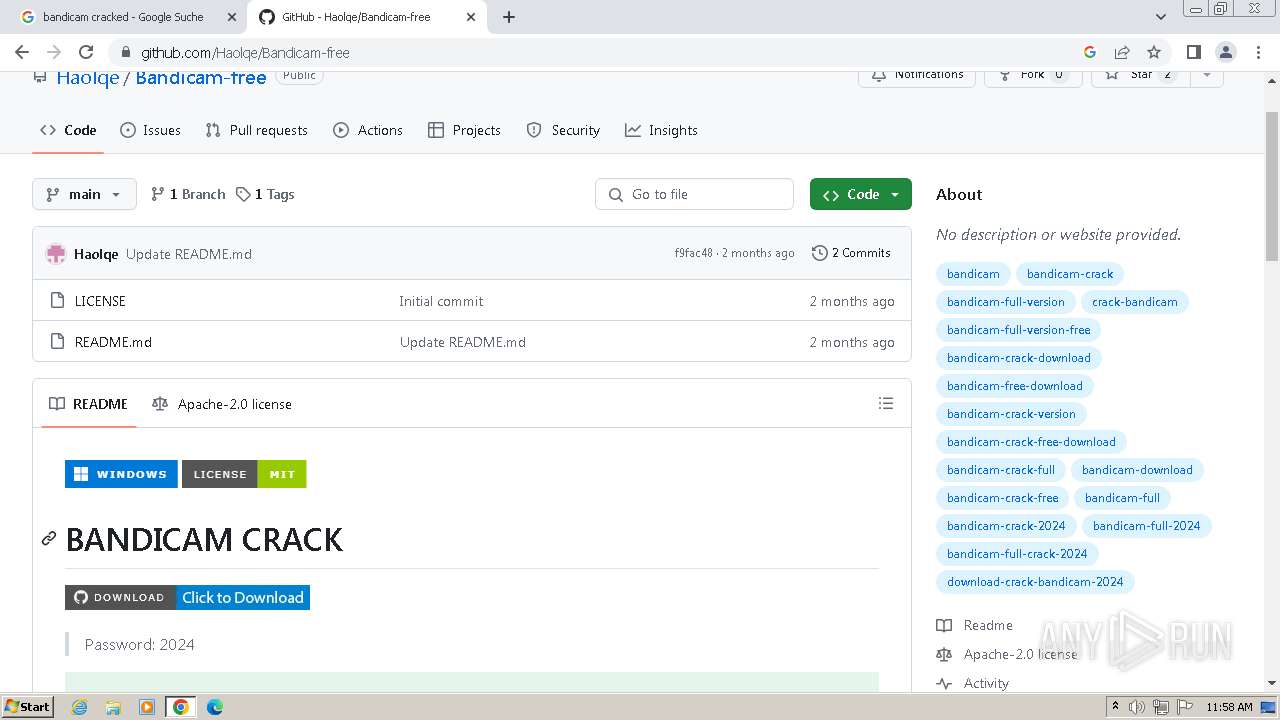View the 1 Tags link
1280x720 pixels.
265,194
